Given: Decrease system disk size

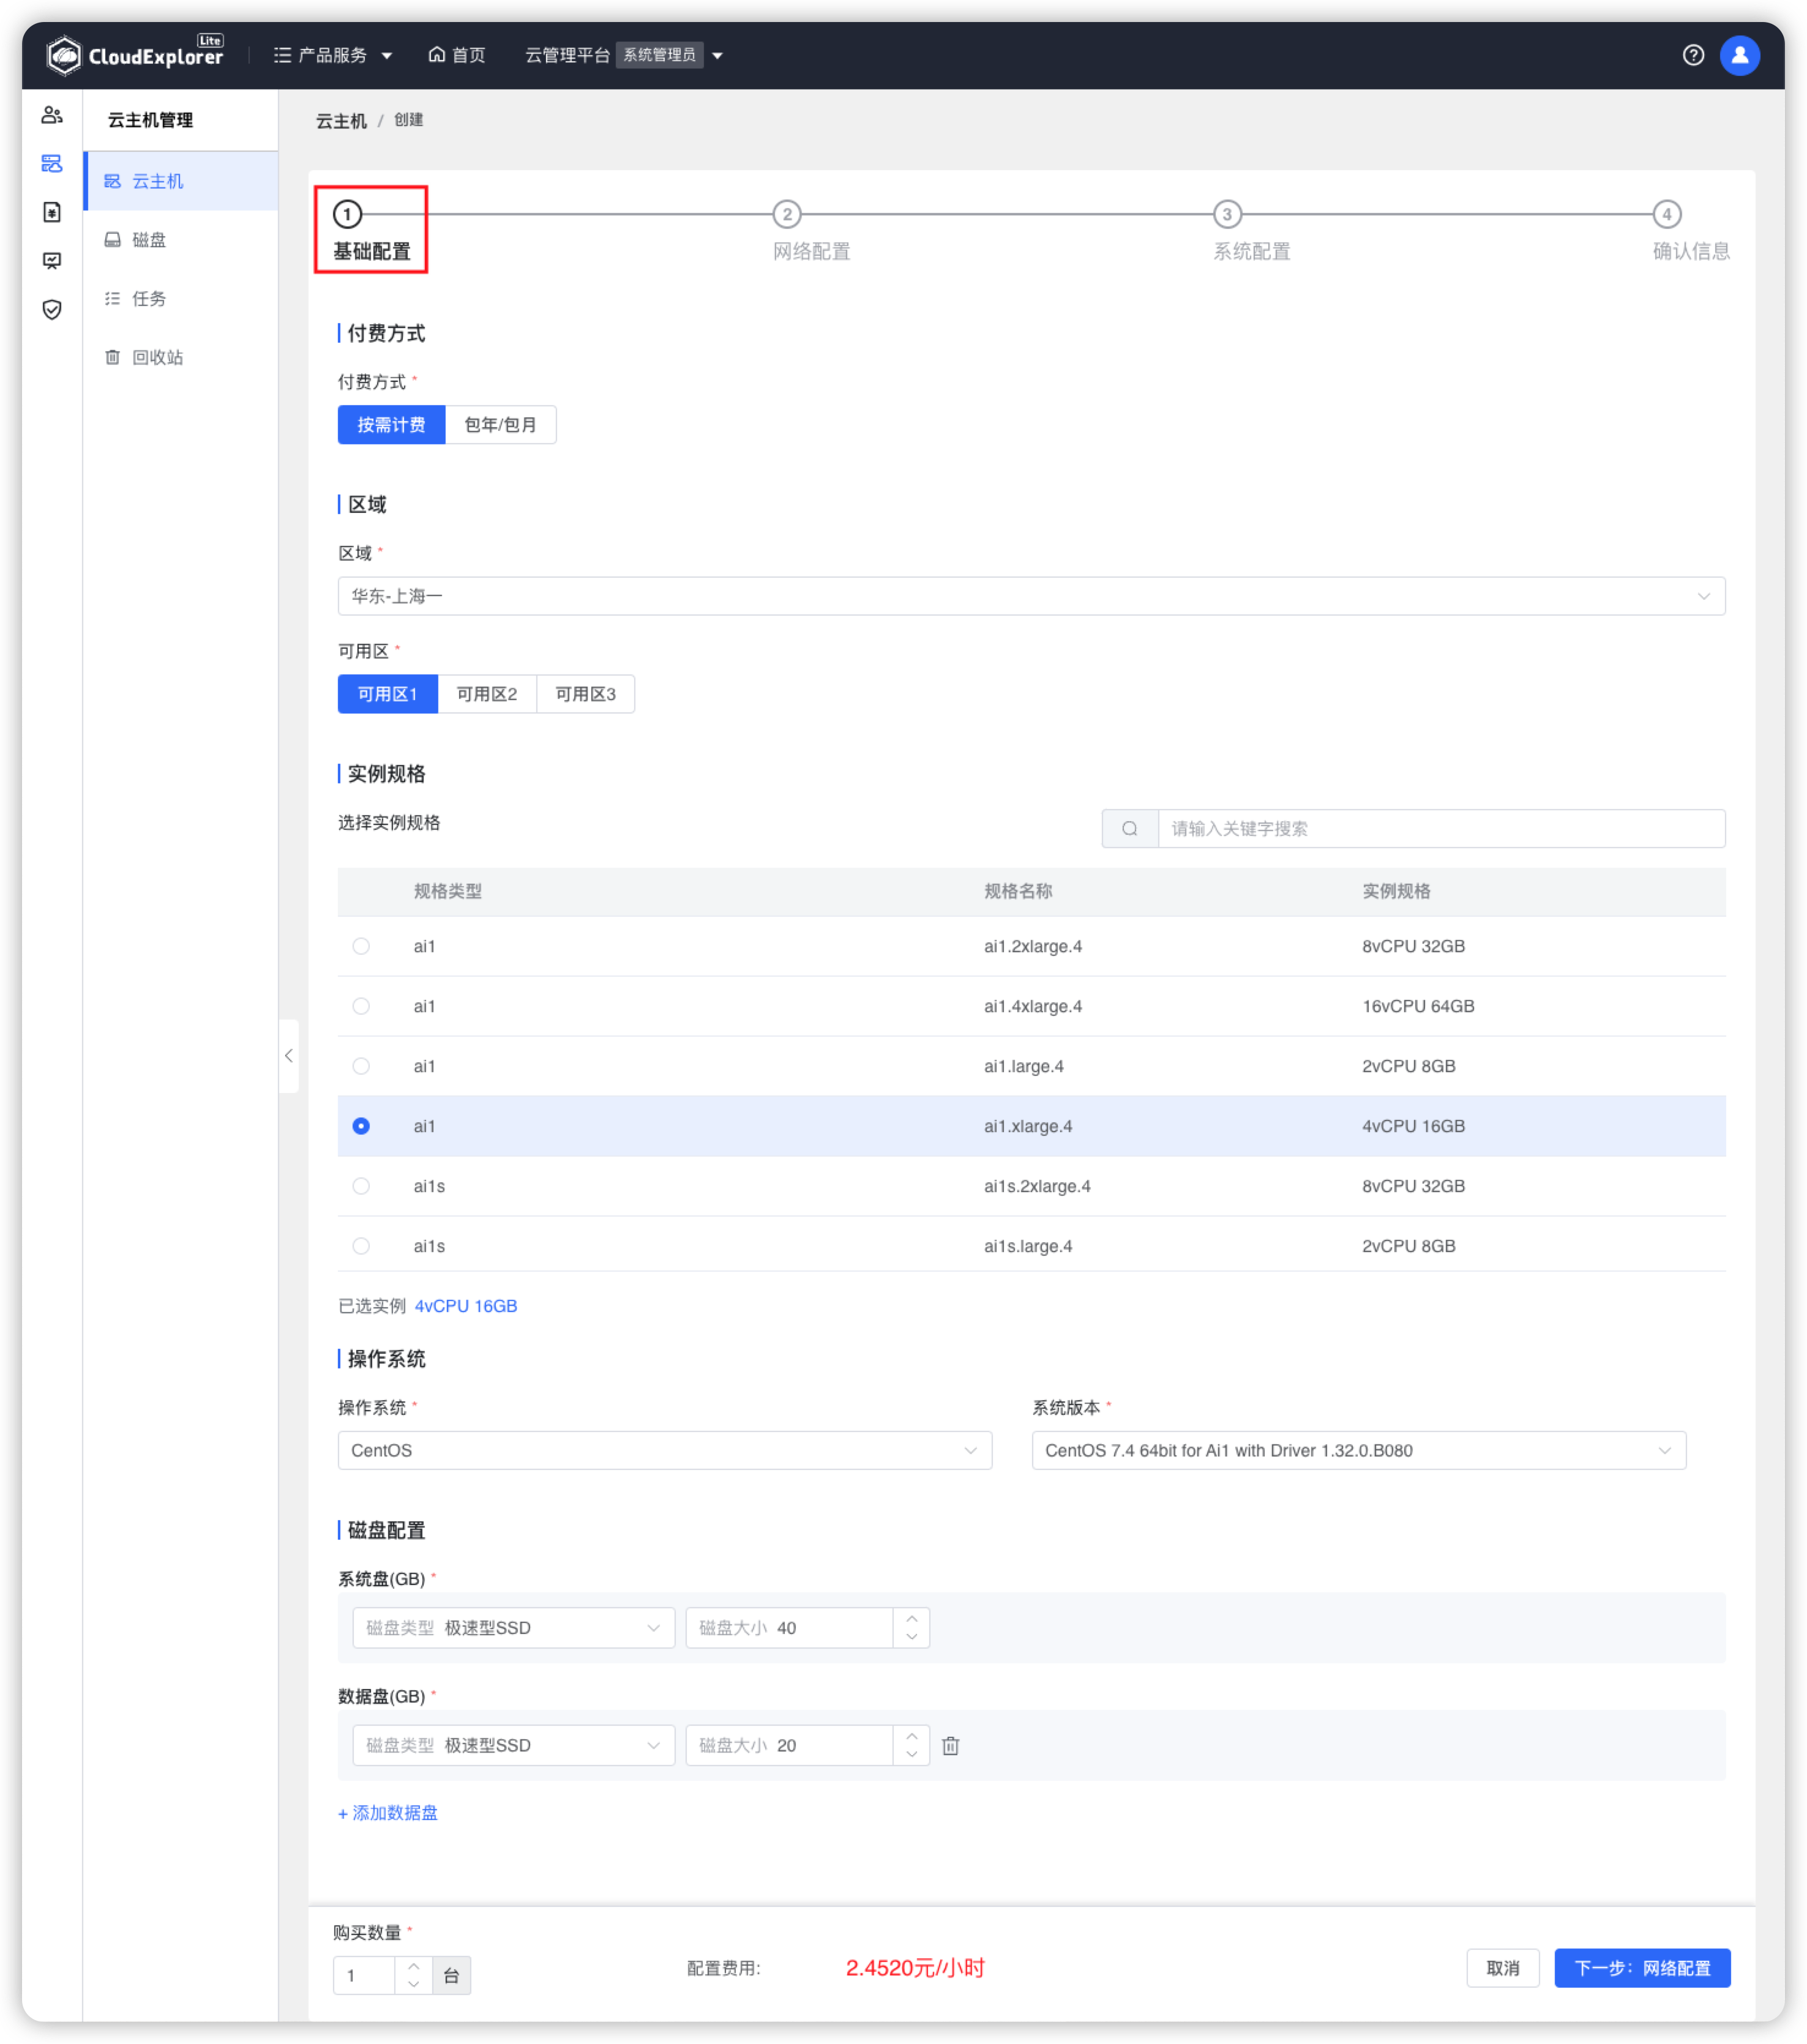Looking at the screenshot, I should [911, 1637].
